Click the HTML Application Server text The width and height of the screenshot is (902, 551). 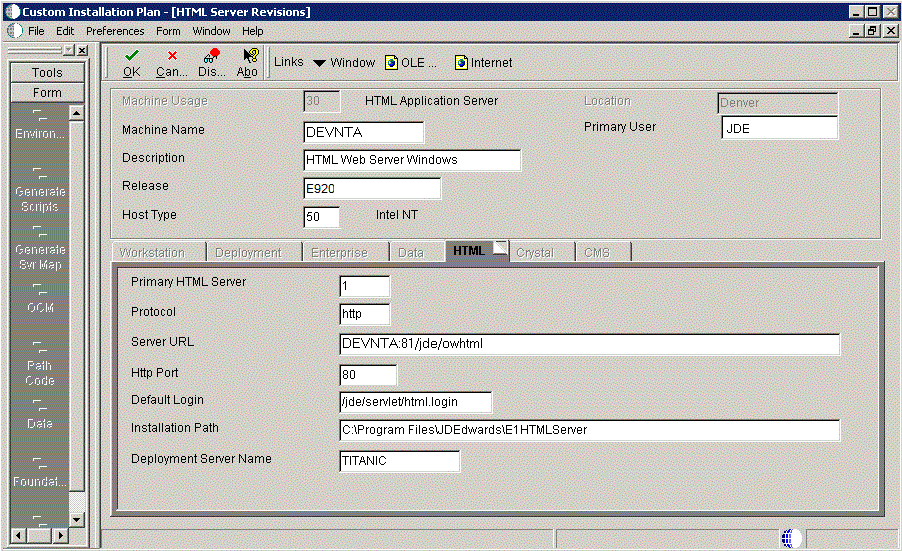431,101
